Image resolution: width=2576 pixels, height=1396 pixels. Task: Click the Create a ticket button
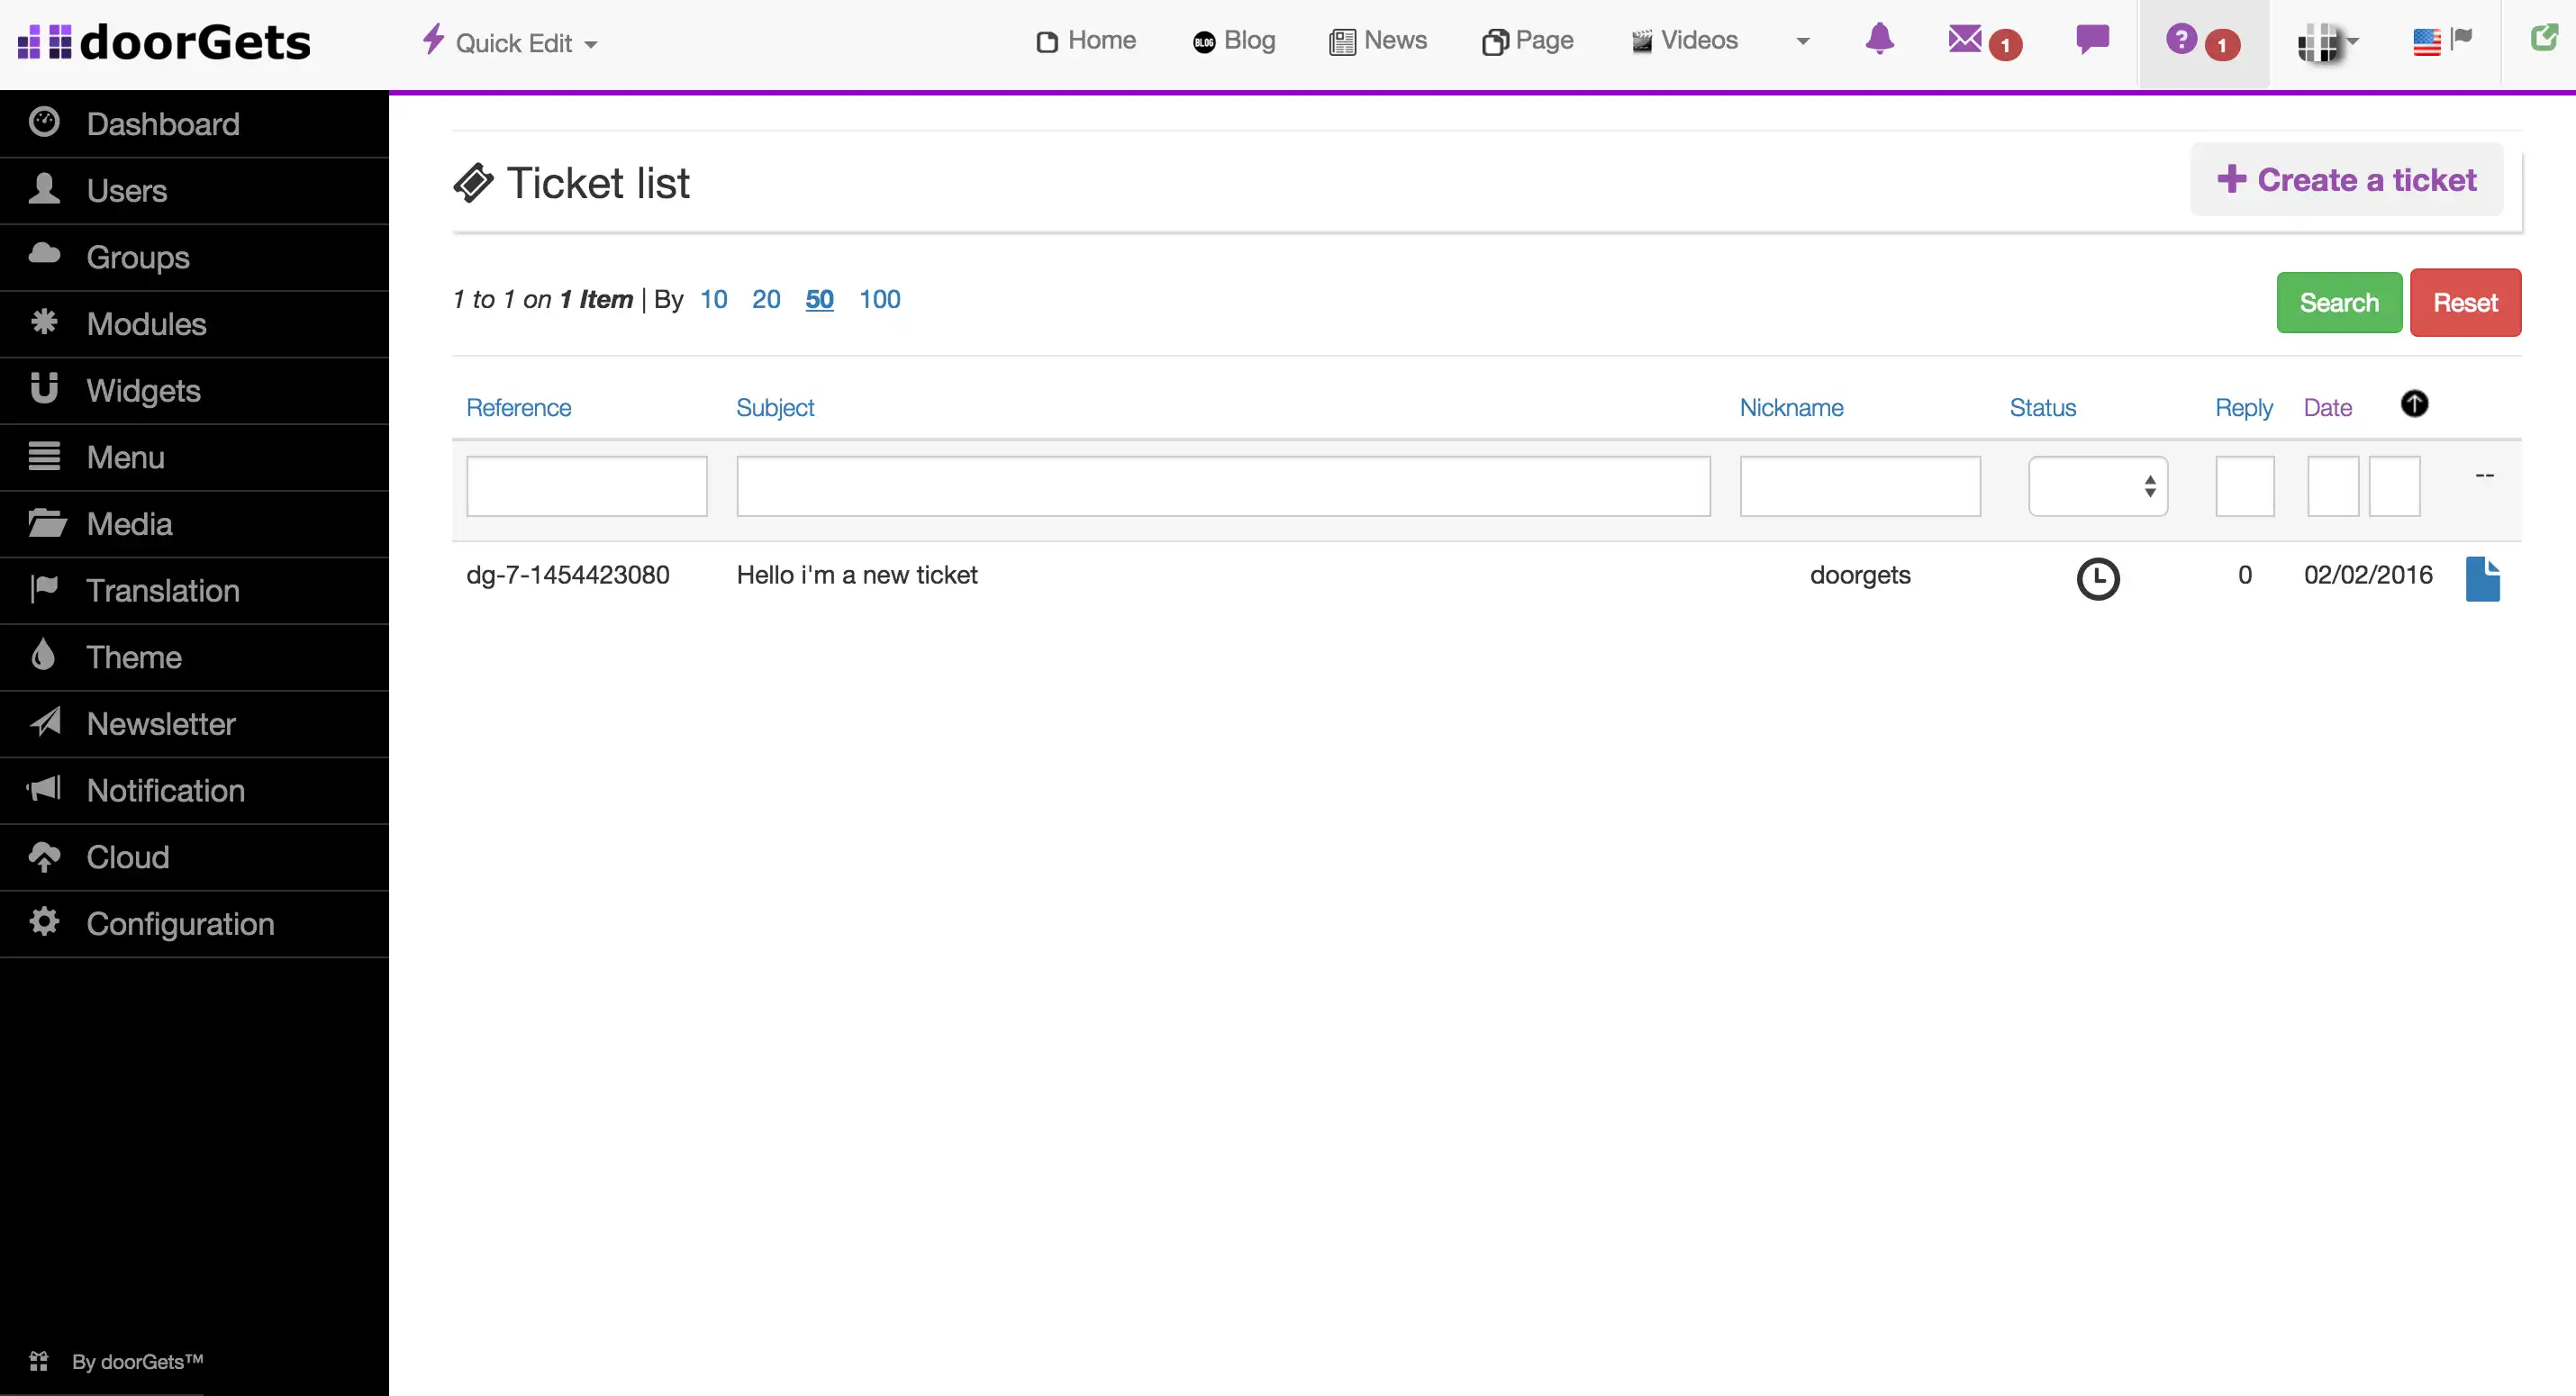(2346, 180)
